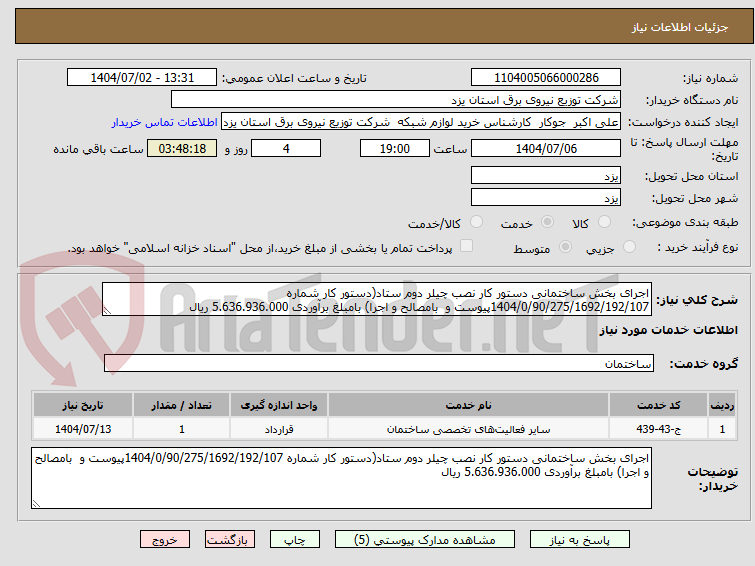Click the نوع فرآیند خرید label
The height and width of the screenshot is (566, 755).
698,247
